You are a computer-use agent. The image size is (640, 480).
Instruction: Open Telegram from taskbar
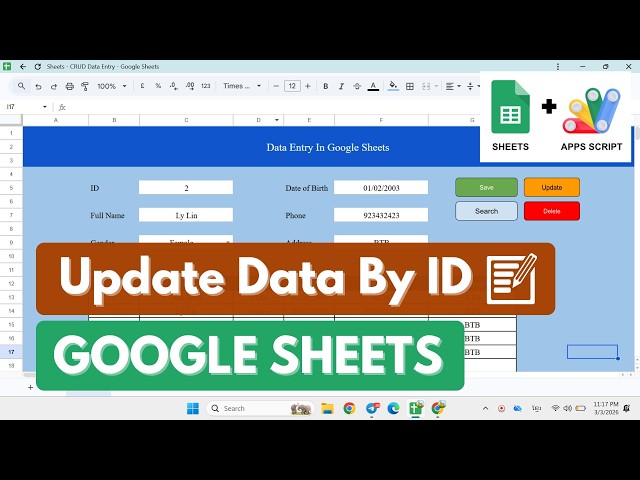(372, 408)
